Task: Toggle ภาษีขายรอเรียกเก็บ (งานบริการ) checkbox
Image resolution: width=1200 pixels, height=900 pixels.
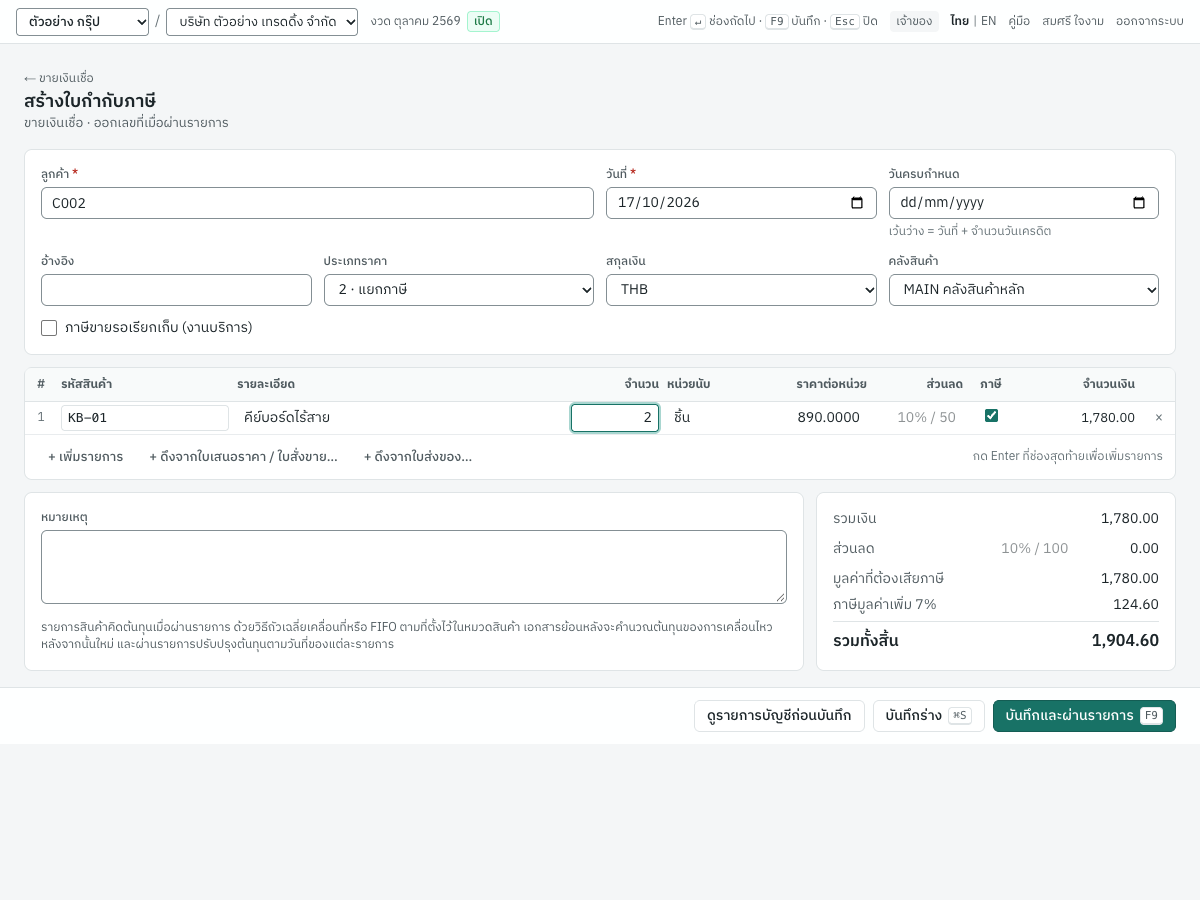Action: tap(49, 328)
